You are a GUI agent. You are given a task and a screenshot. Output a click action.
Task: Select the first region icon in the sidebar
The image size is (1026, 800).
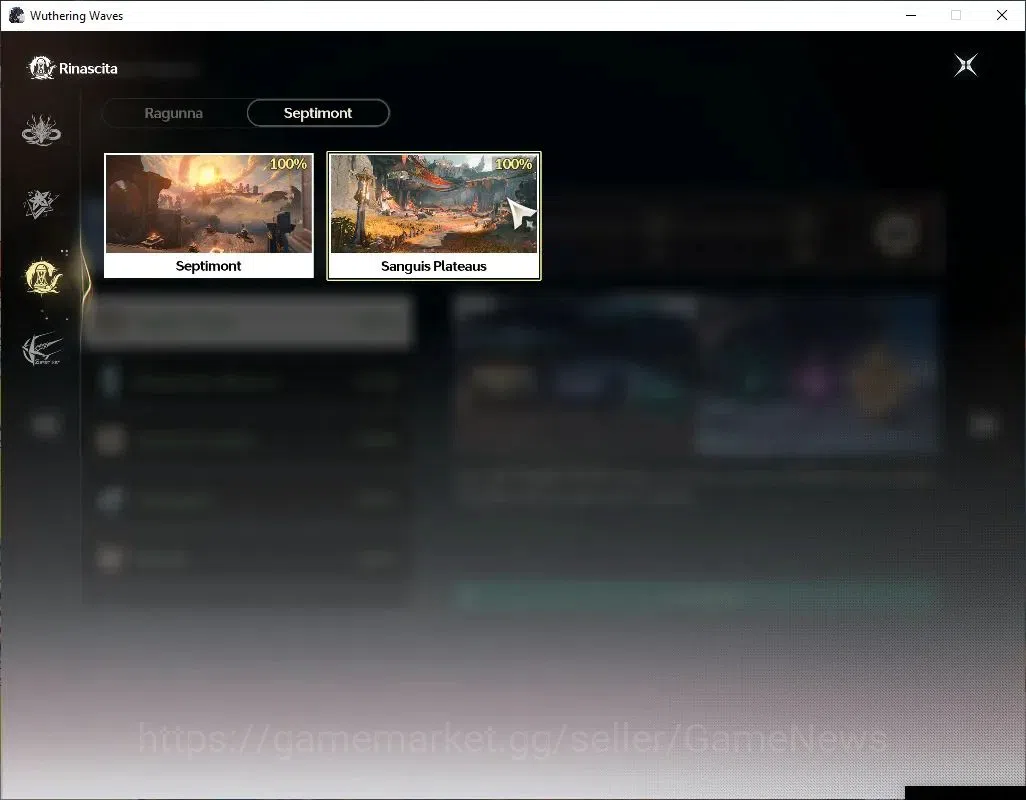click(41, 130)
